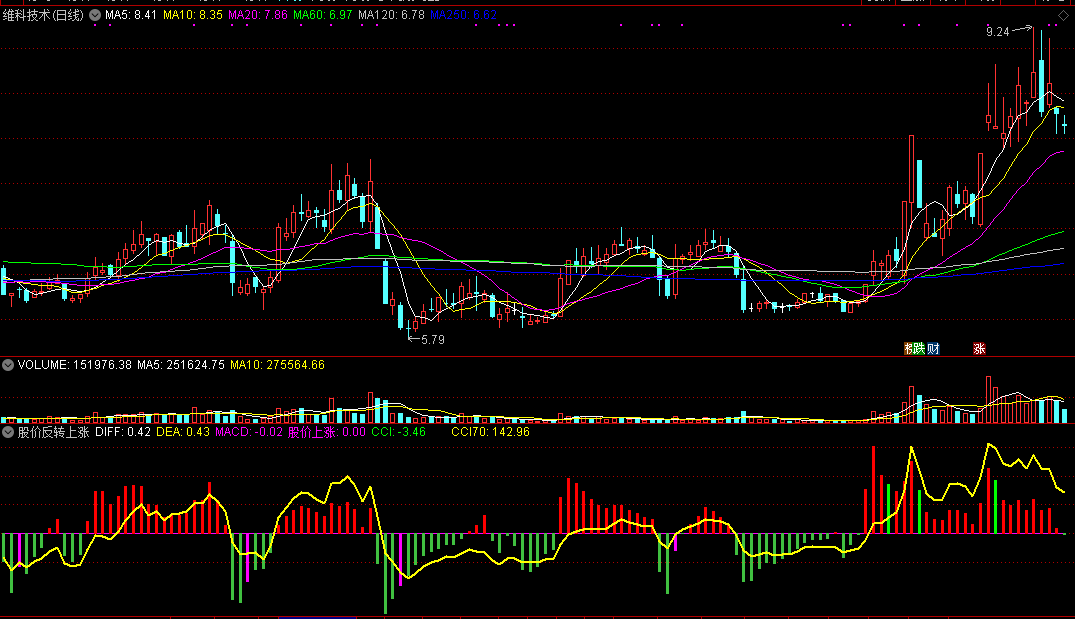
Task: Click the green CCI: -3.46 value
Action: 398,432
